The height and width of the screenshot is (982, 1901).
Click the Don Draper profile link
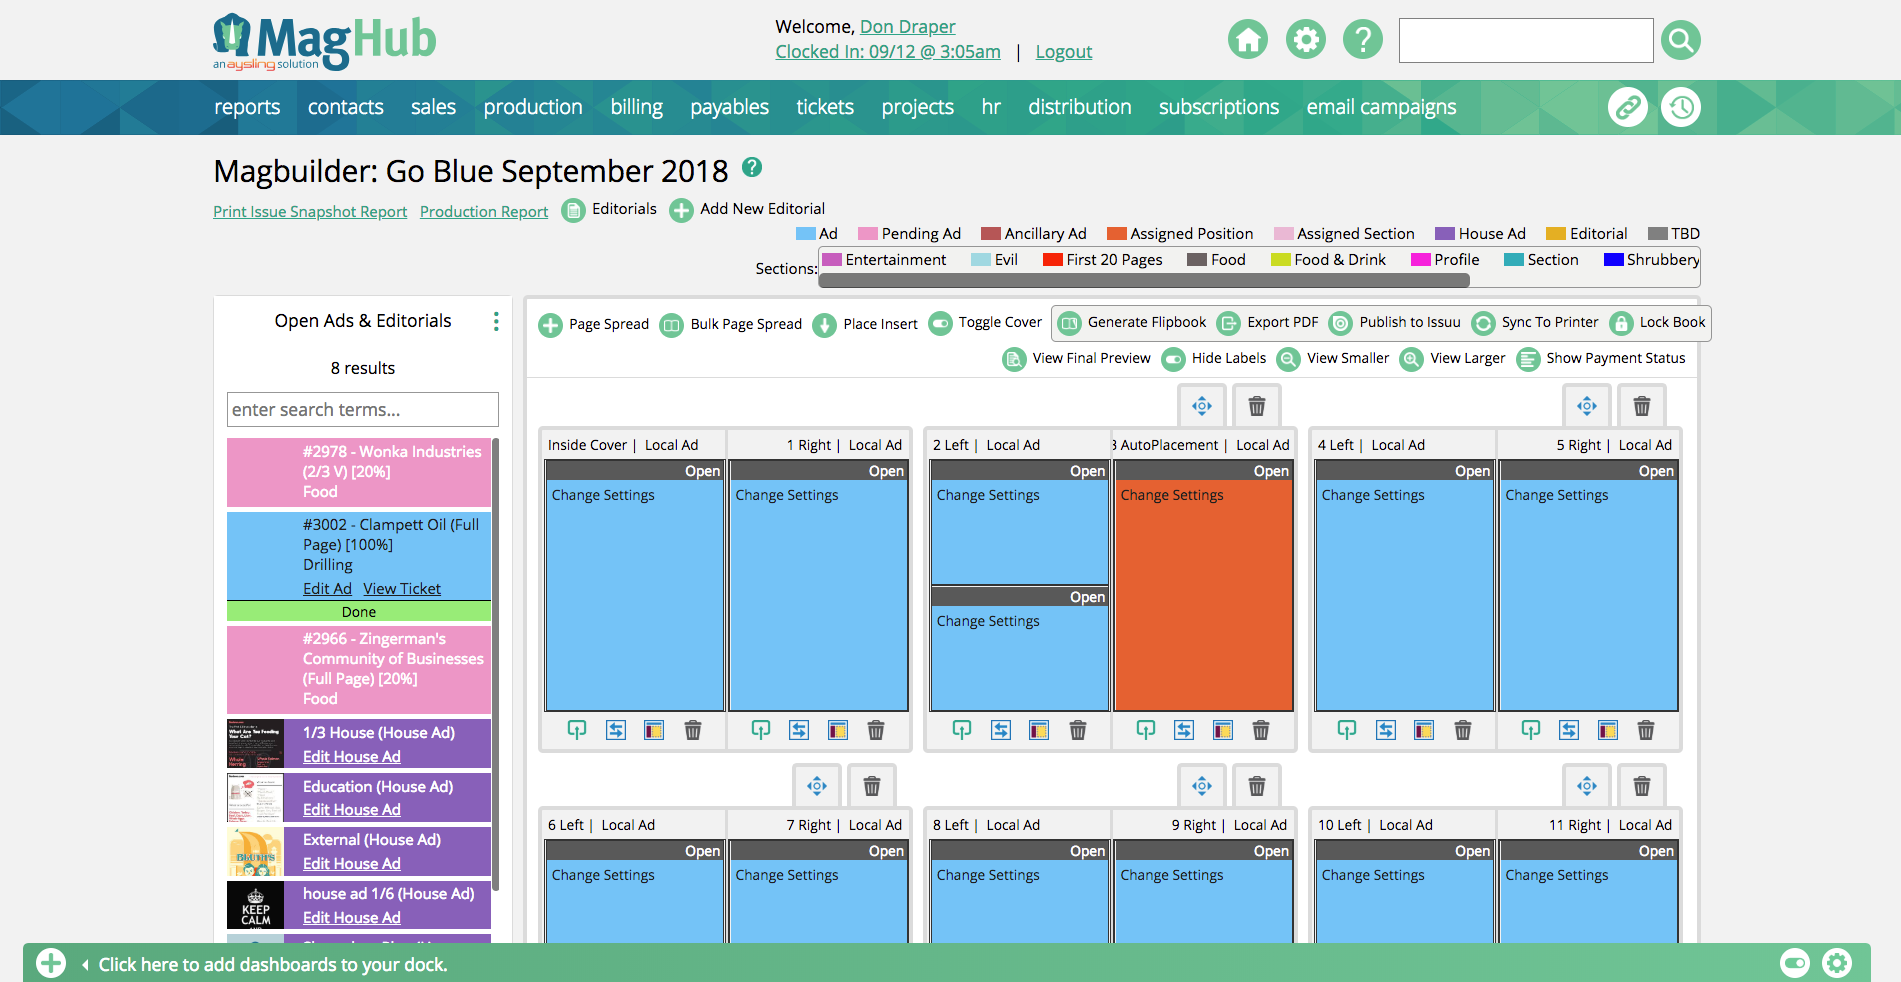tap(907, 27)
